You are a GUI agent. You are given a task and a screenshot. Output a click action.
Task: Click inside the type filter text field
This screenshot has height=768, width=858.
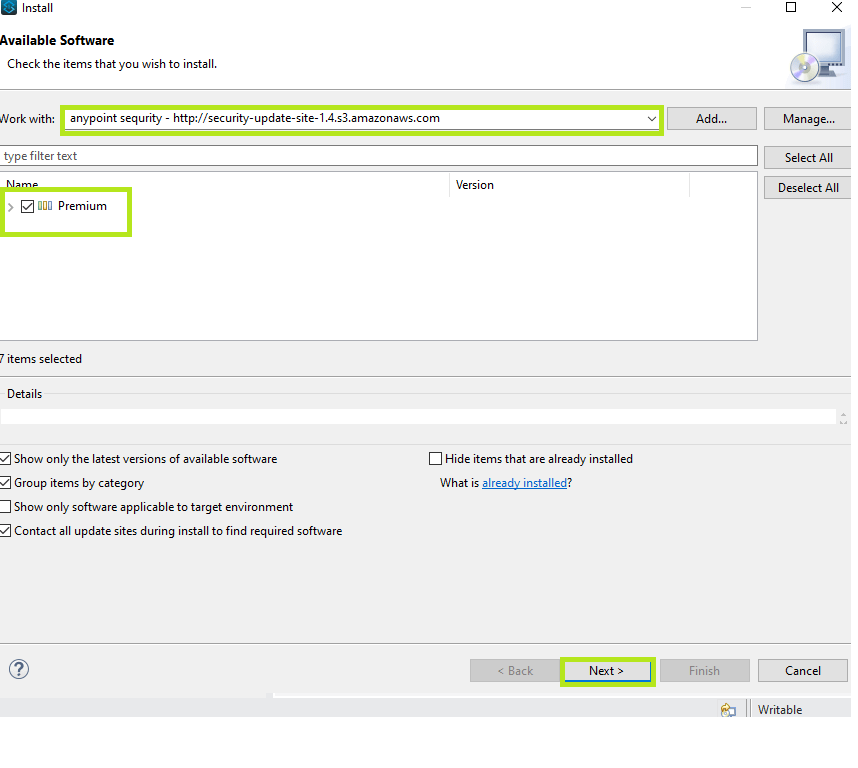coord(200,155)
